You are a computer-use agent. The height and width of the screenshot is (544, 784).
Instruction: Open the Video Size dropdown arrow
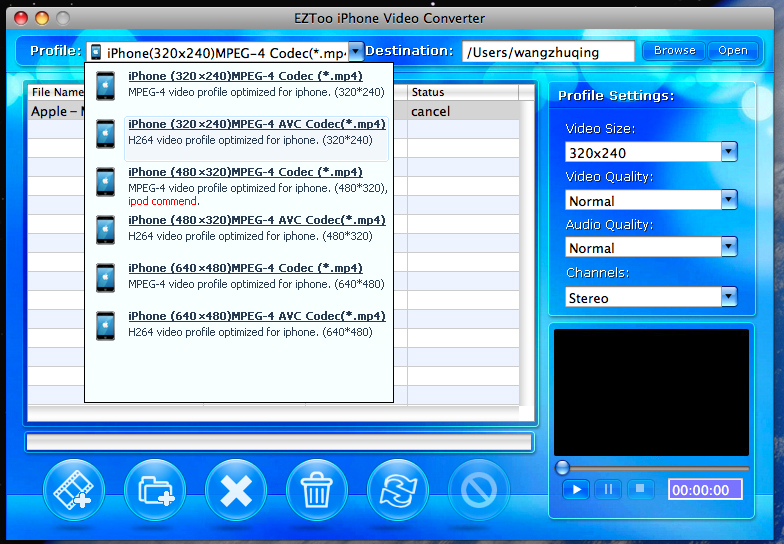(729, 152)
